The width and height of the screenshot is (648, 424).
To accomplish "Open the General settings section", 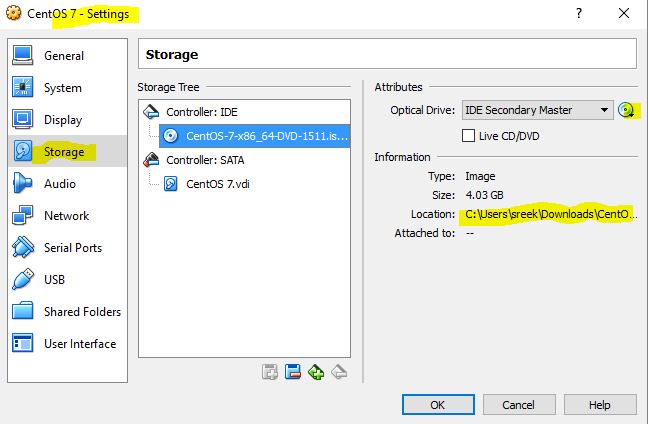I will [64, 56].
